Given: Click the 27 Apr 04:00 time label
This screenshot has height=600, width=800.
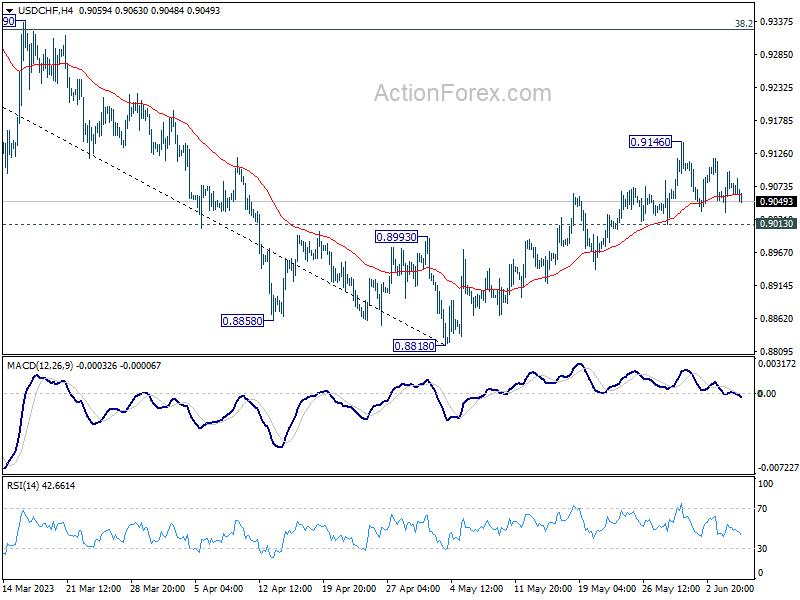Looking at the screenshot, I should [413, 589].
